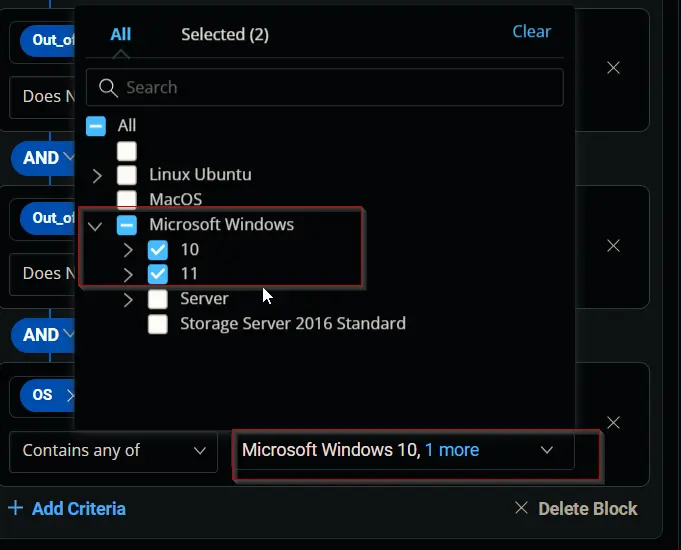Click Delete Block

click(x=576, y=508)
